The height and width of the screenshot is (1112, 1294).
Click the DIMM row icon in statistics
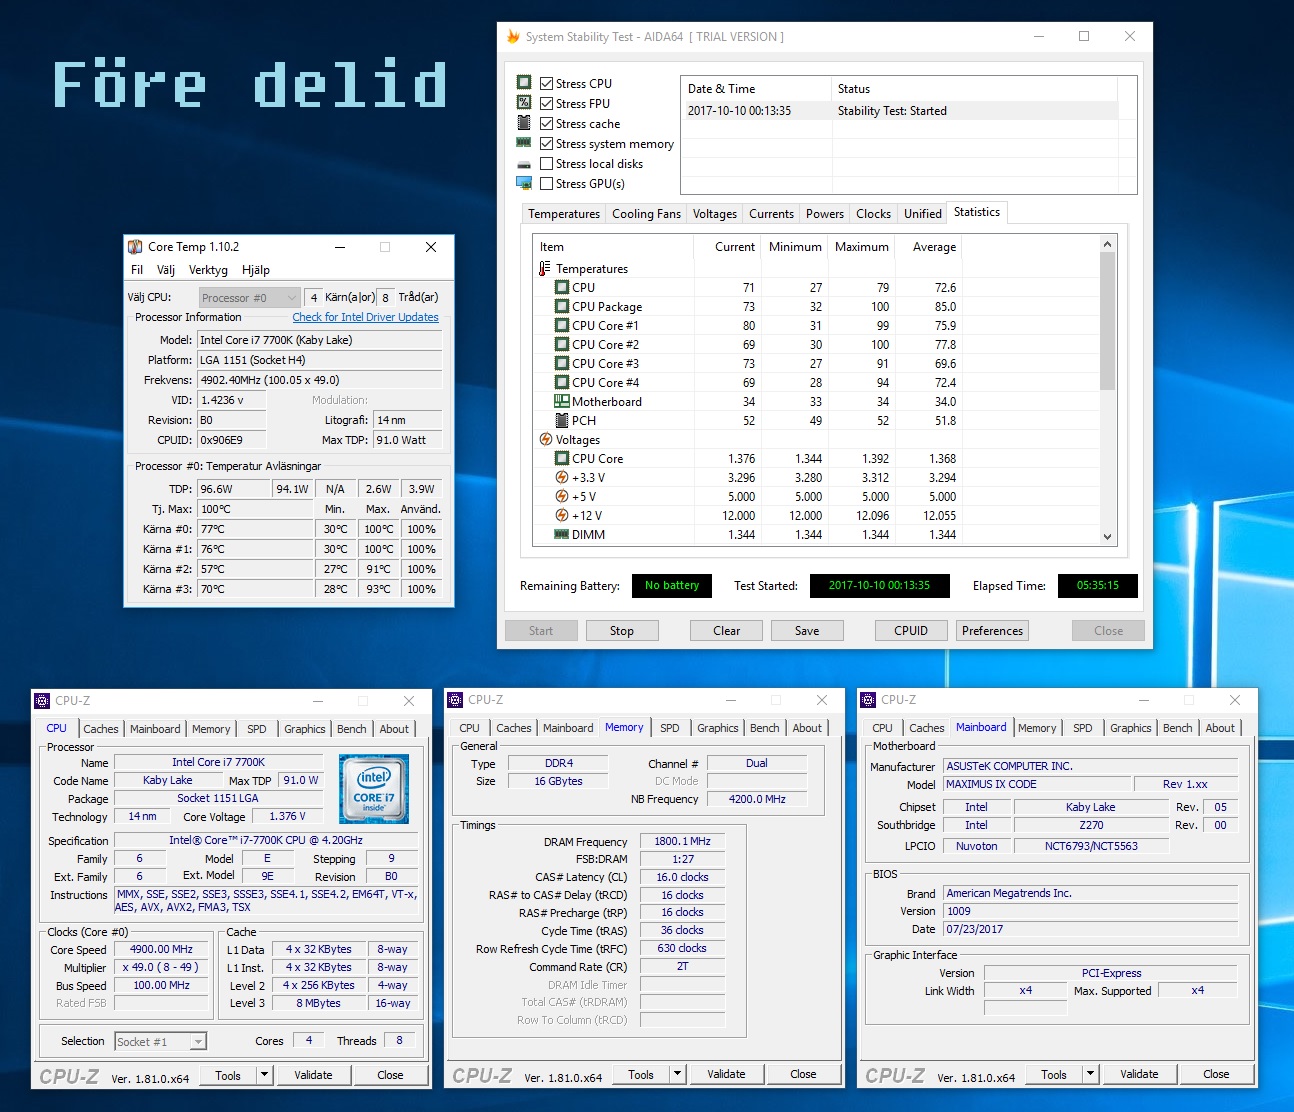point(562,534)
